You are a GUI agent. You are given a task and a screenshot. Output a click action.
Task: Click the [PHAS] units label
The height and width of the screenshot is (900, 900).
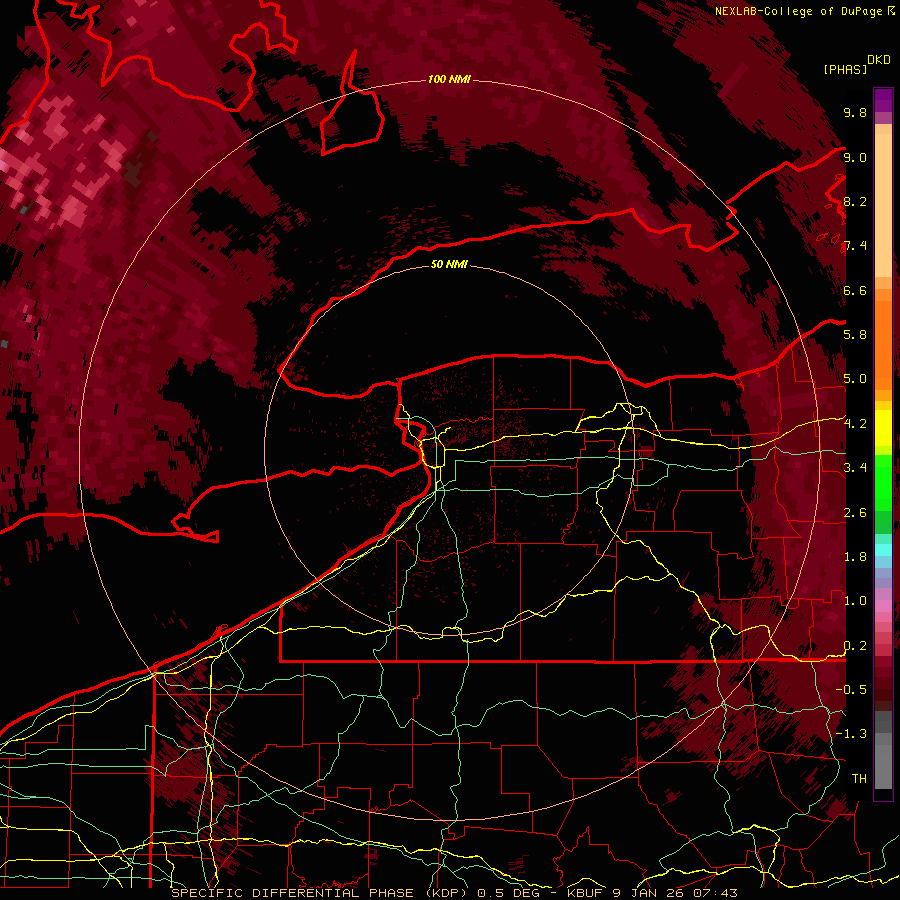845,70
